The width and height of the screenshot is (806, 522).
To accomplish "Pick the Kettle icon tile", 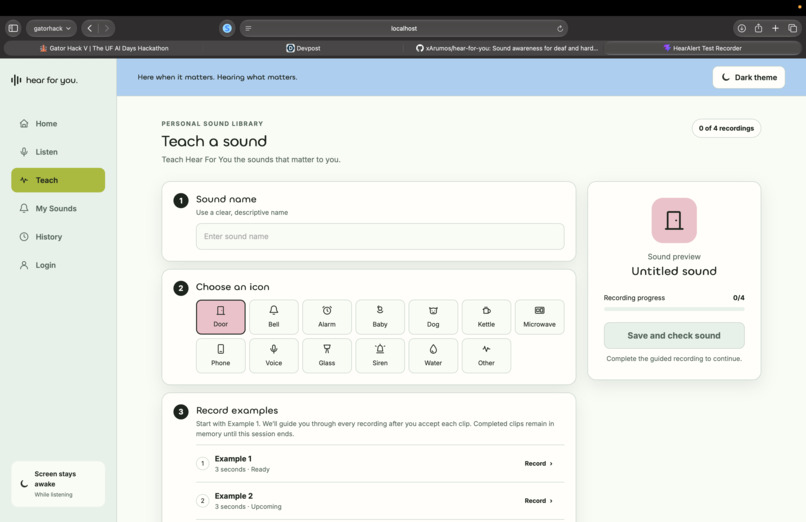I will [x=486, y=317].
